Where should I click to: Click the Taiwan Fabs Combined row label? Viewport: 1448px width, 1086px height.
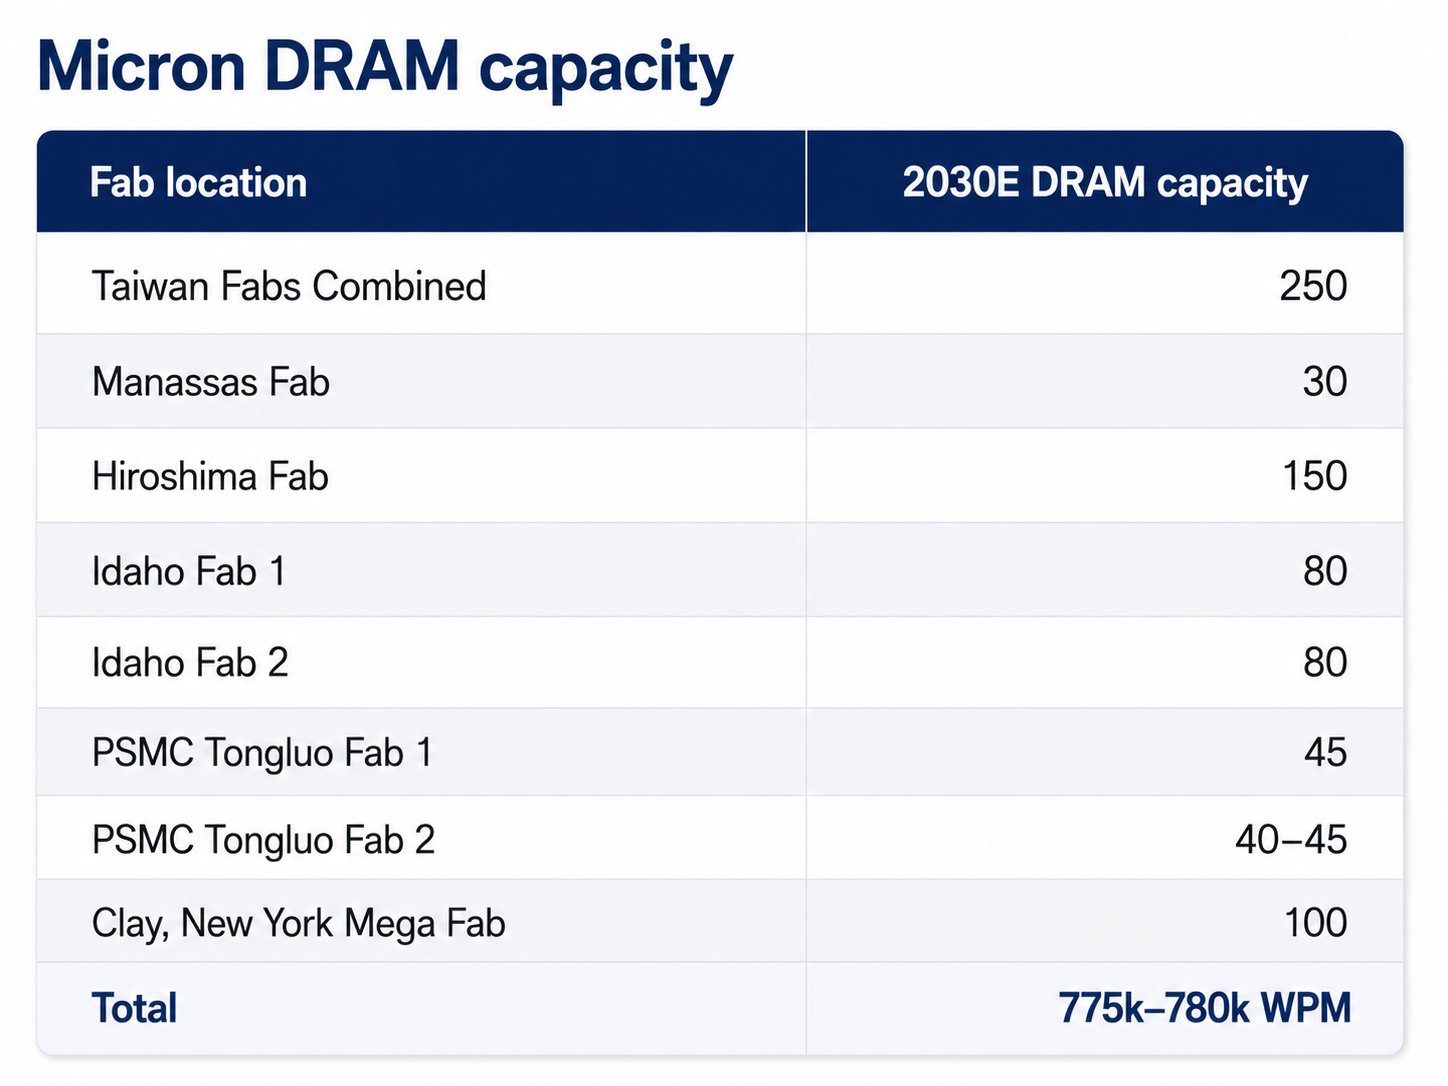pyautogui.click(x=289, y=286)
